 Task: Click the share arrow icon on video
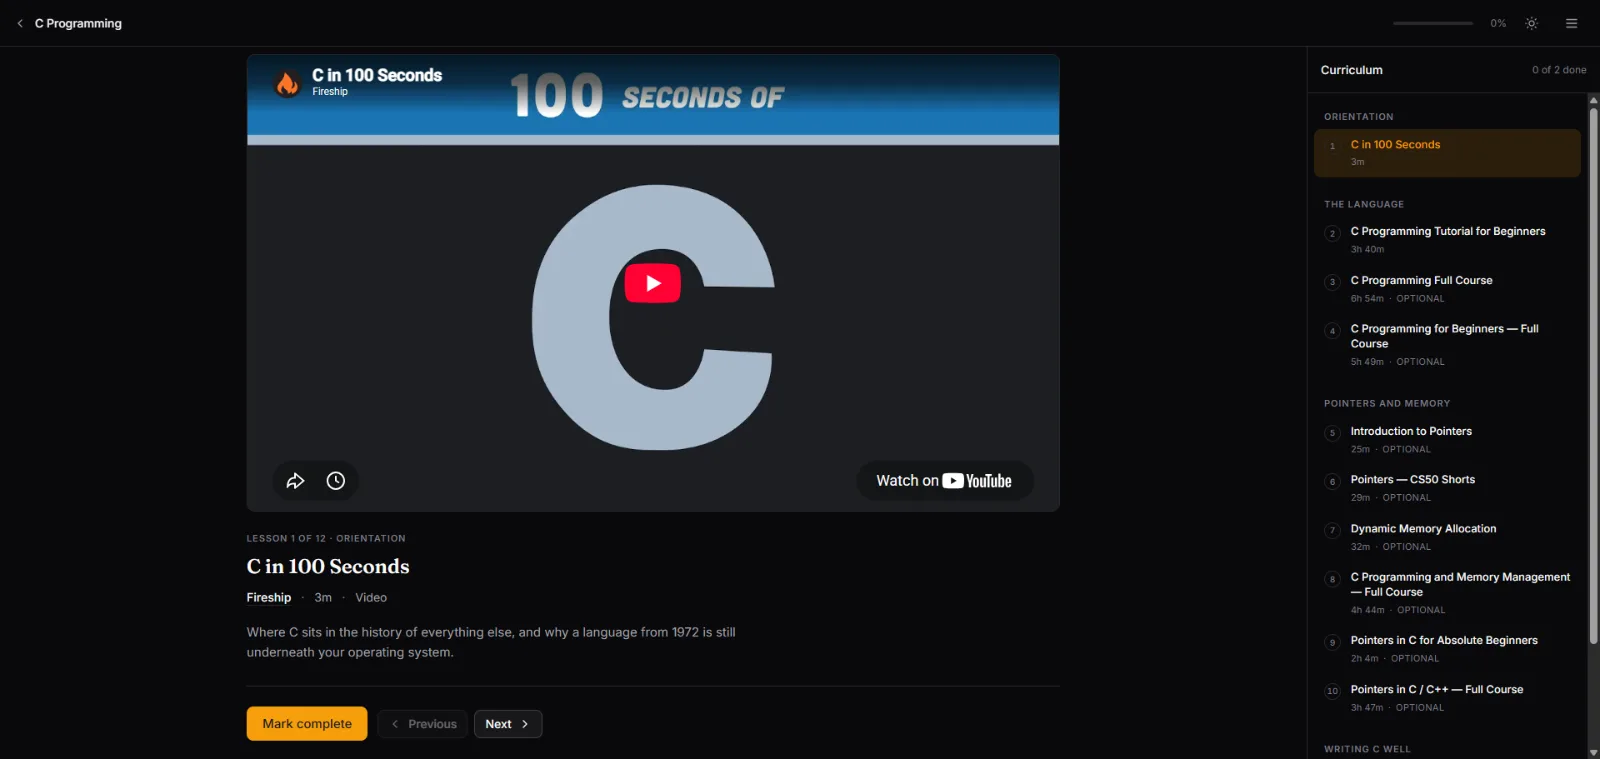(295, 481)
